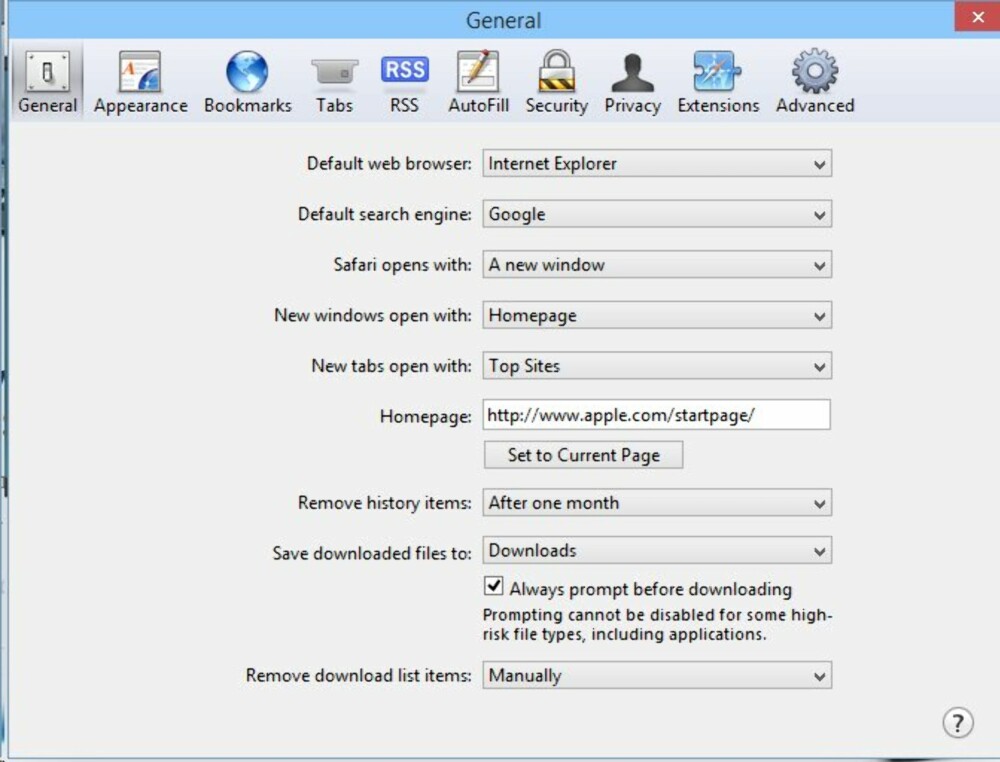Open the AutoFill preferences pane
Image resolution: width=1000 pixels, height=762 pixels.
[x=478, y=82]
